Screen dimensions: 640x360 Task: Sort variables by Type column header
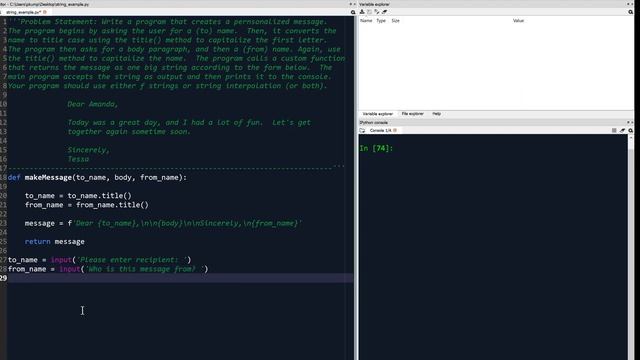point(381,20)
